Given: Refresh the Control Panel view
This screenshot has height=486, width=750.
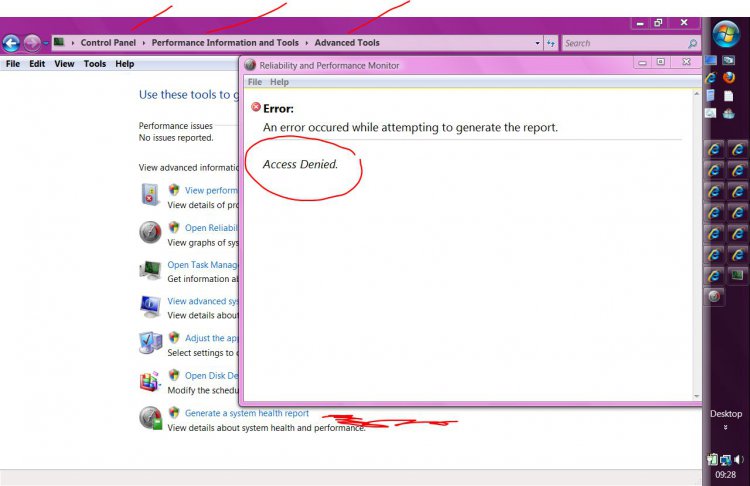Looking at the screenshot, I should (551, 43).
